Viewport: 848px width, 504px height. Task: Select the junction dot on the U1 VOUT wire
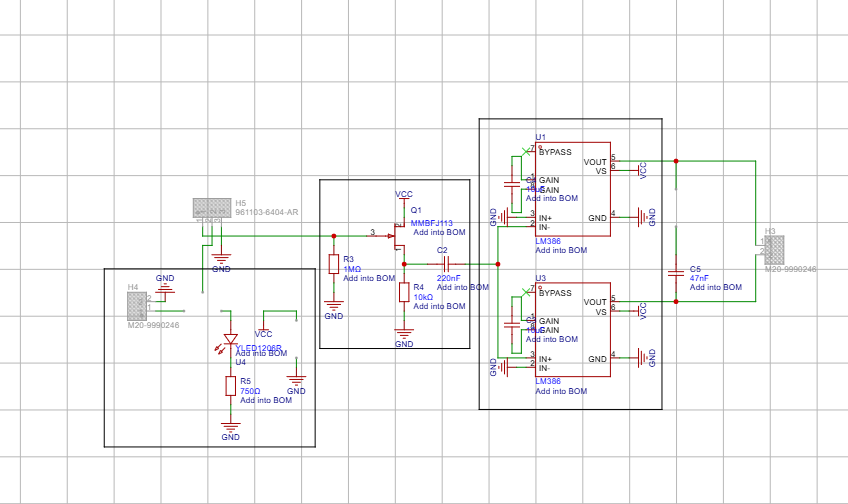click(676, 161)
